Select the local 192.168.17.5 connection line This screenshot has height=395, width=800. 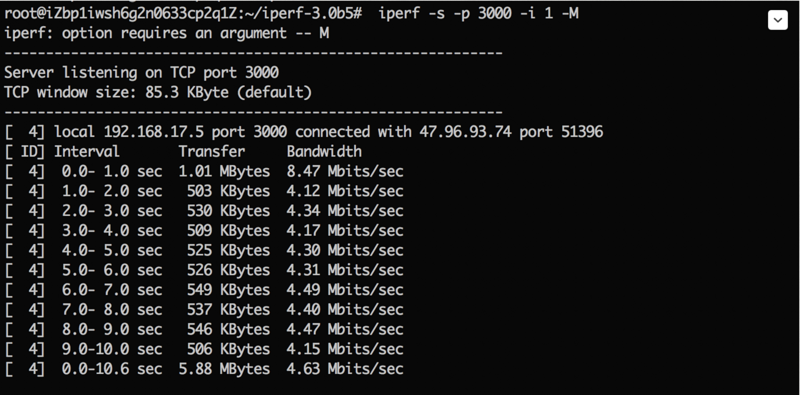tap(304, 132)
